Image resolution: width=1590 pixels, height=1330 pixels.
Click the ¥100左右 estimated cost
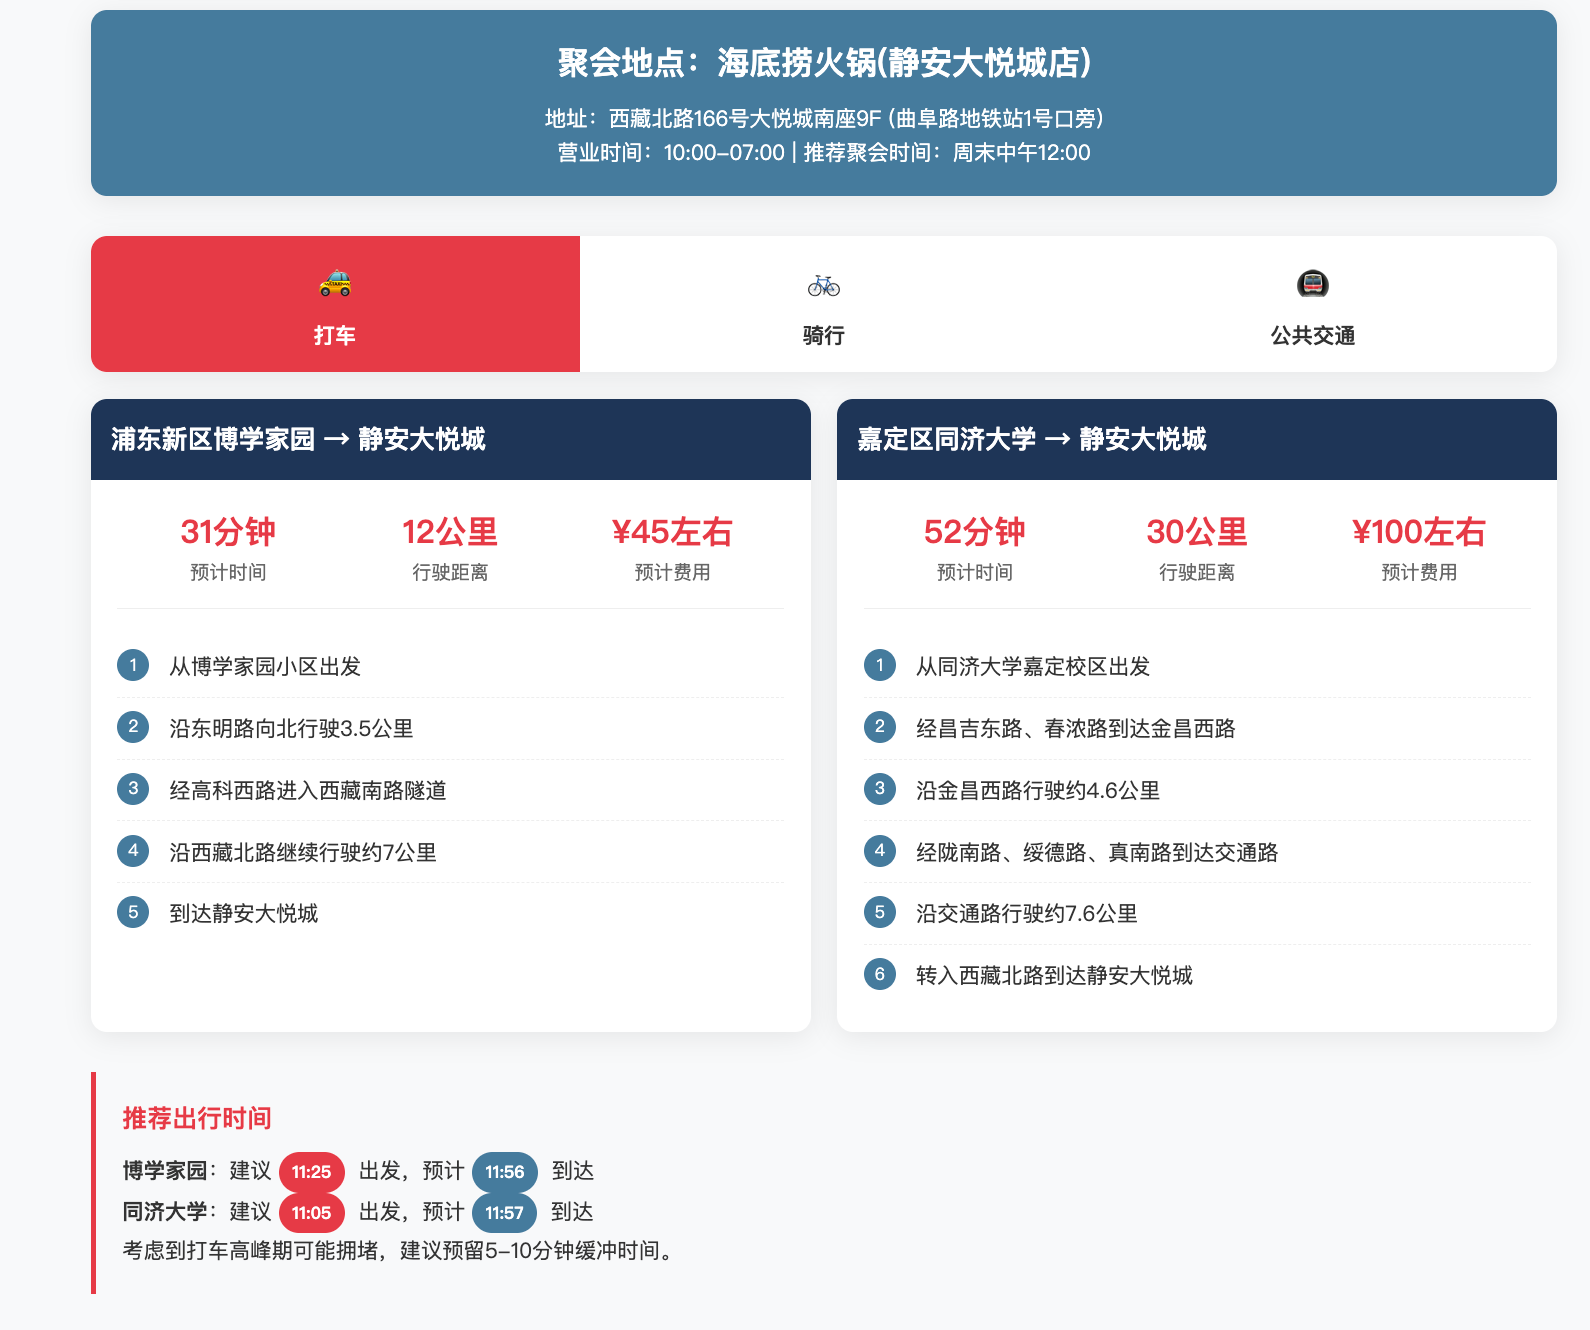click(1419, 532)
